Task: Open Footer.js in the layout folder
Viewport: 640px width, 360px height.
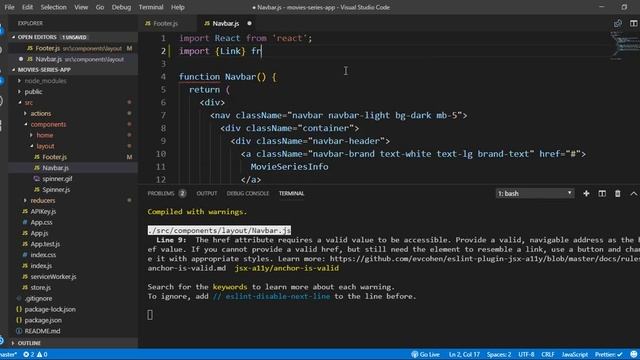Action: [x=54, y=157]
